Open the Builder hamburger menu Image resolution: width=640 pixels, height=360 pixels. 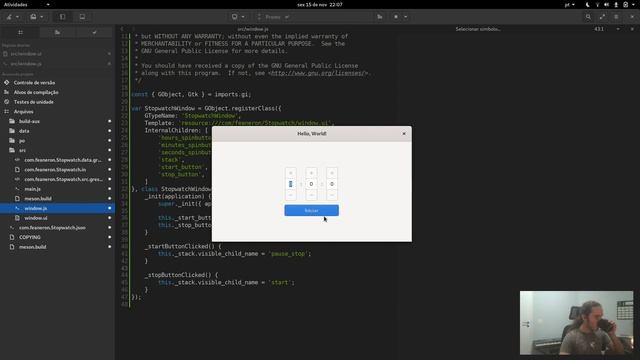pyautogui.click(x=616, y=17)
